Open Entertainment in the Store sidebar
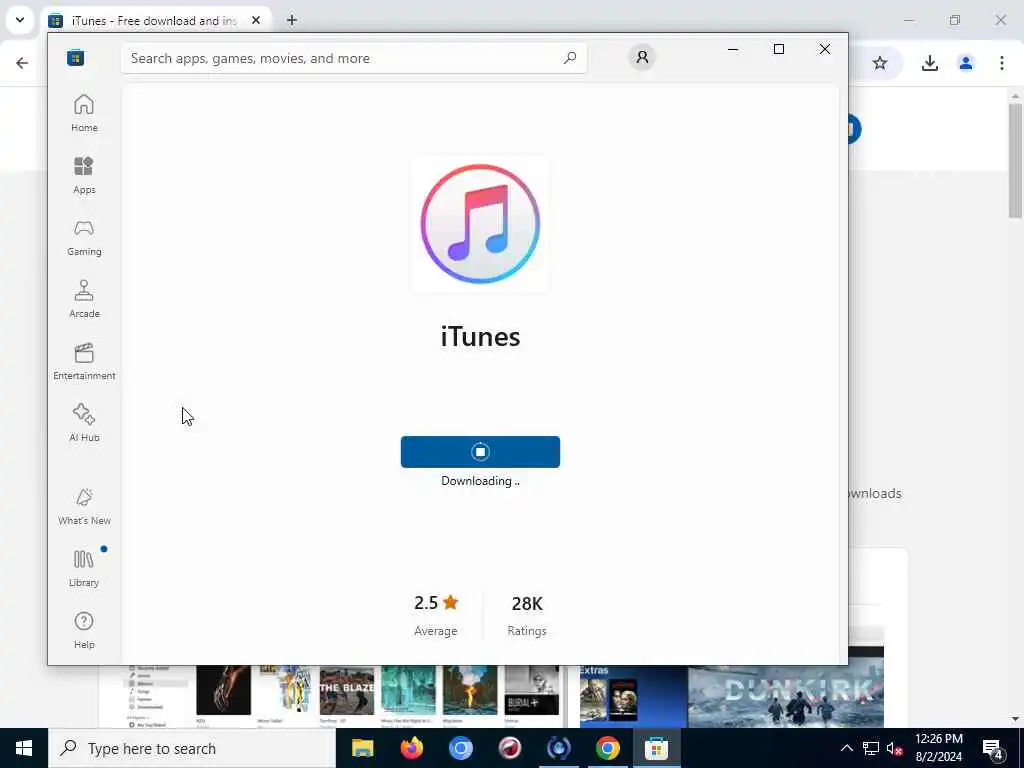The width and height of the screenshot is (1024, 768). point(84,362)
